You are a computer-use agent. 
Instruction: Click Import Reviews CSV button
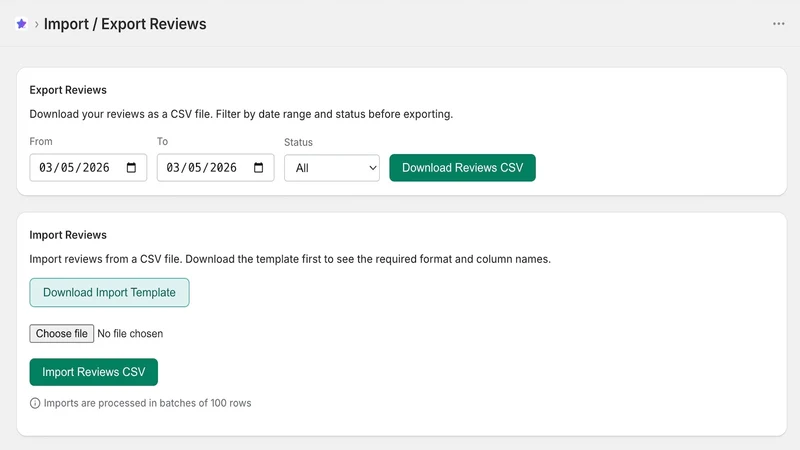pos(93,372)
